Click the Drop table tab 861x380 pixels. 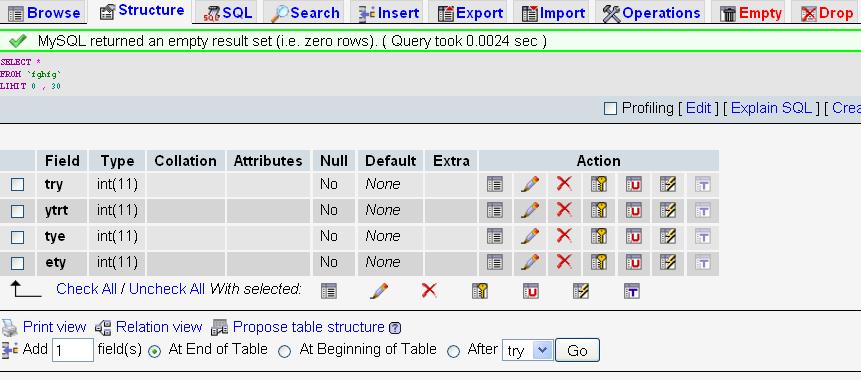pyautogui.click(x=826, y=13)
